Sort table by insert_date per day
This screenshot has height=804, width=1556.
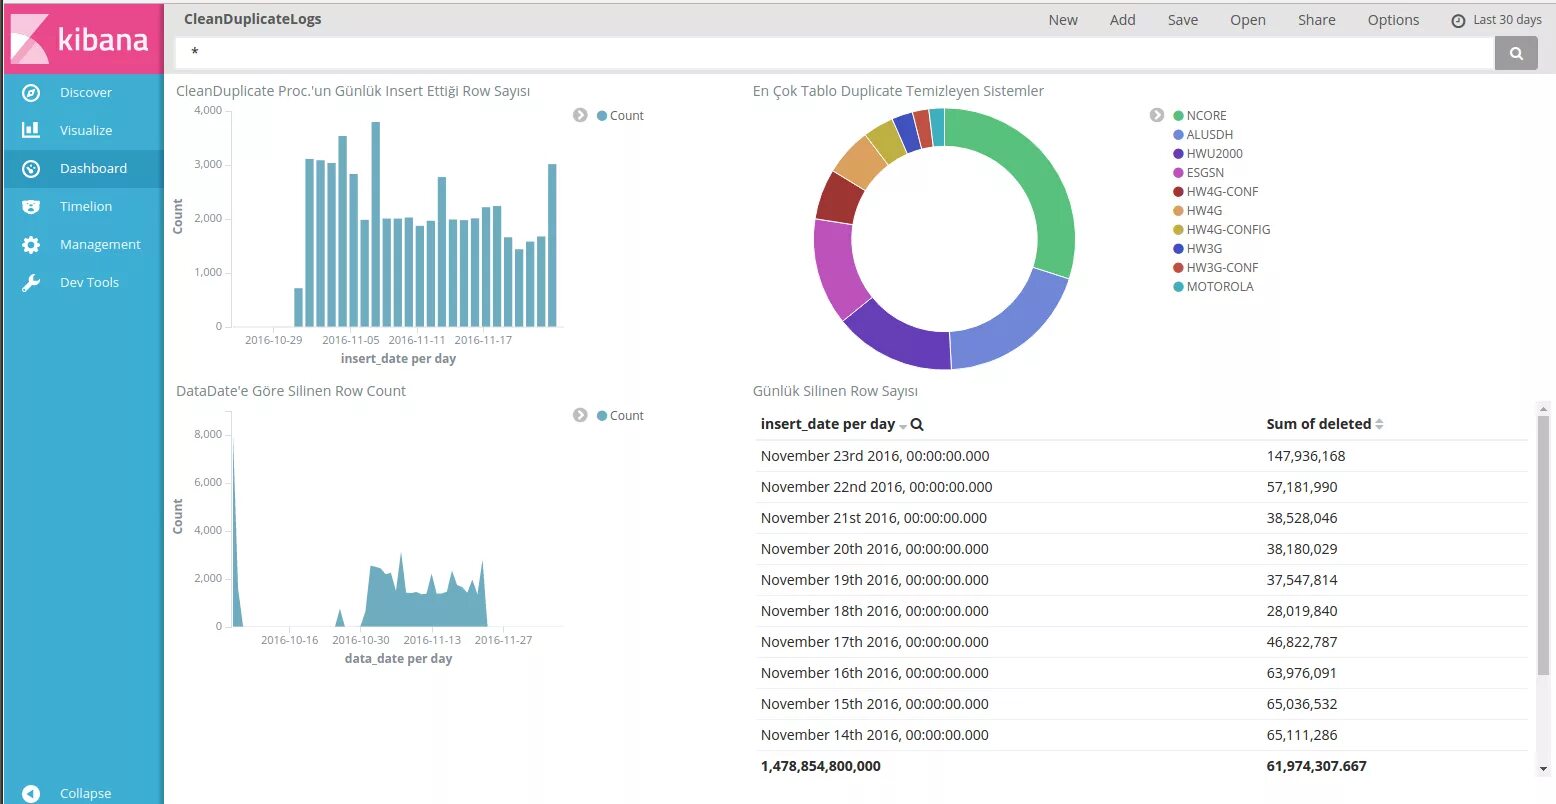click(x=903, y=426)
